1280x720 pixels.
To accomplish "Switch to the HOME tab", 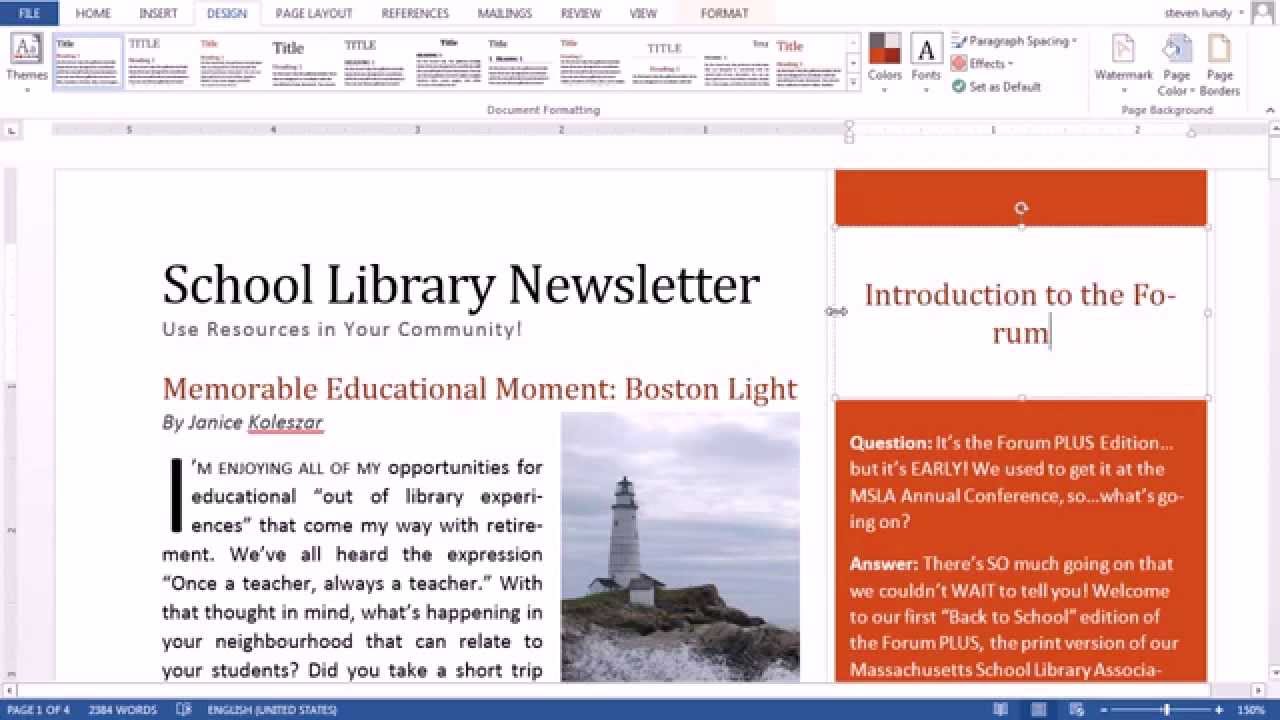I will (93, 13).
